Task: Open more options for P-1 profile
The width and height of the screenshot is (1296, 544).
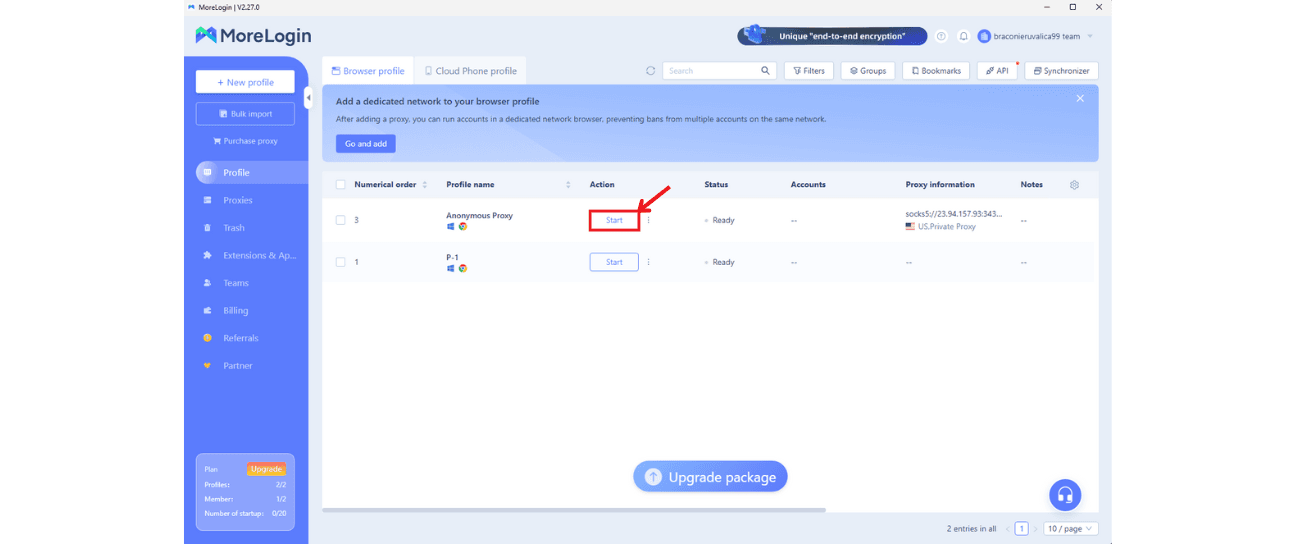Action: (x=648, y=262)
